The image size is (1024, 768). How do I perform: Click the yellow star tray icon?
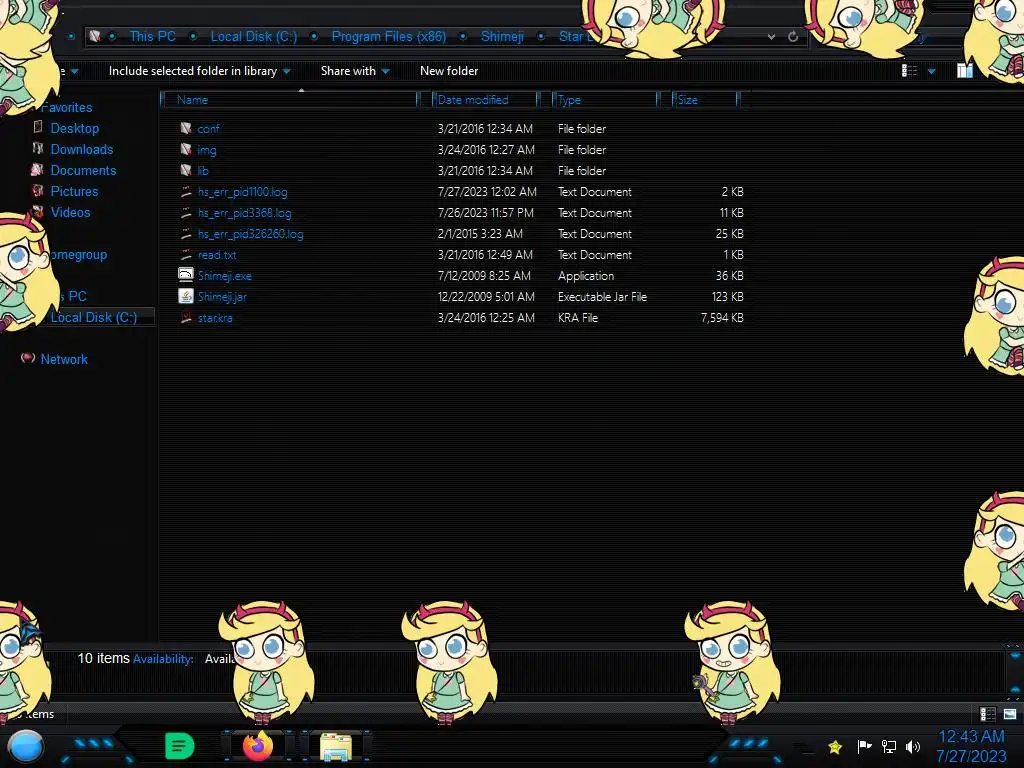(835, 746)
